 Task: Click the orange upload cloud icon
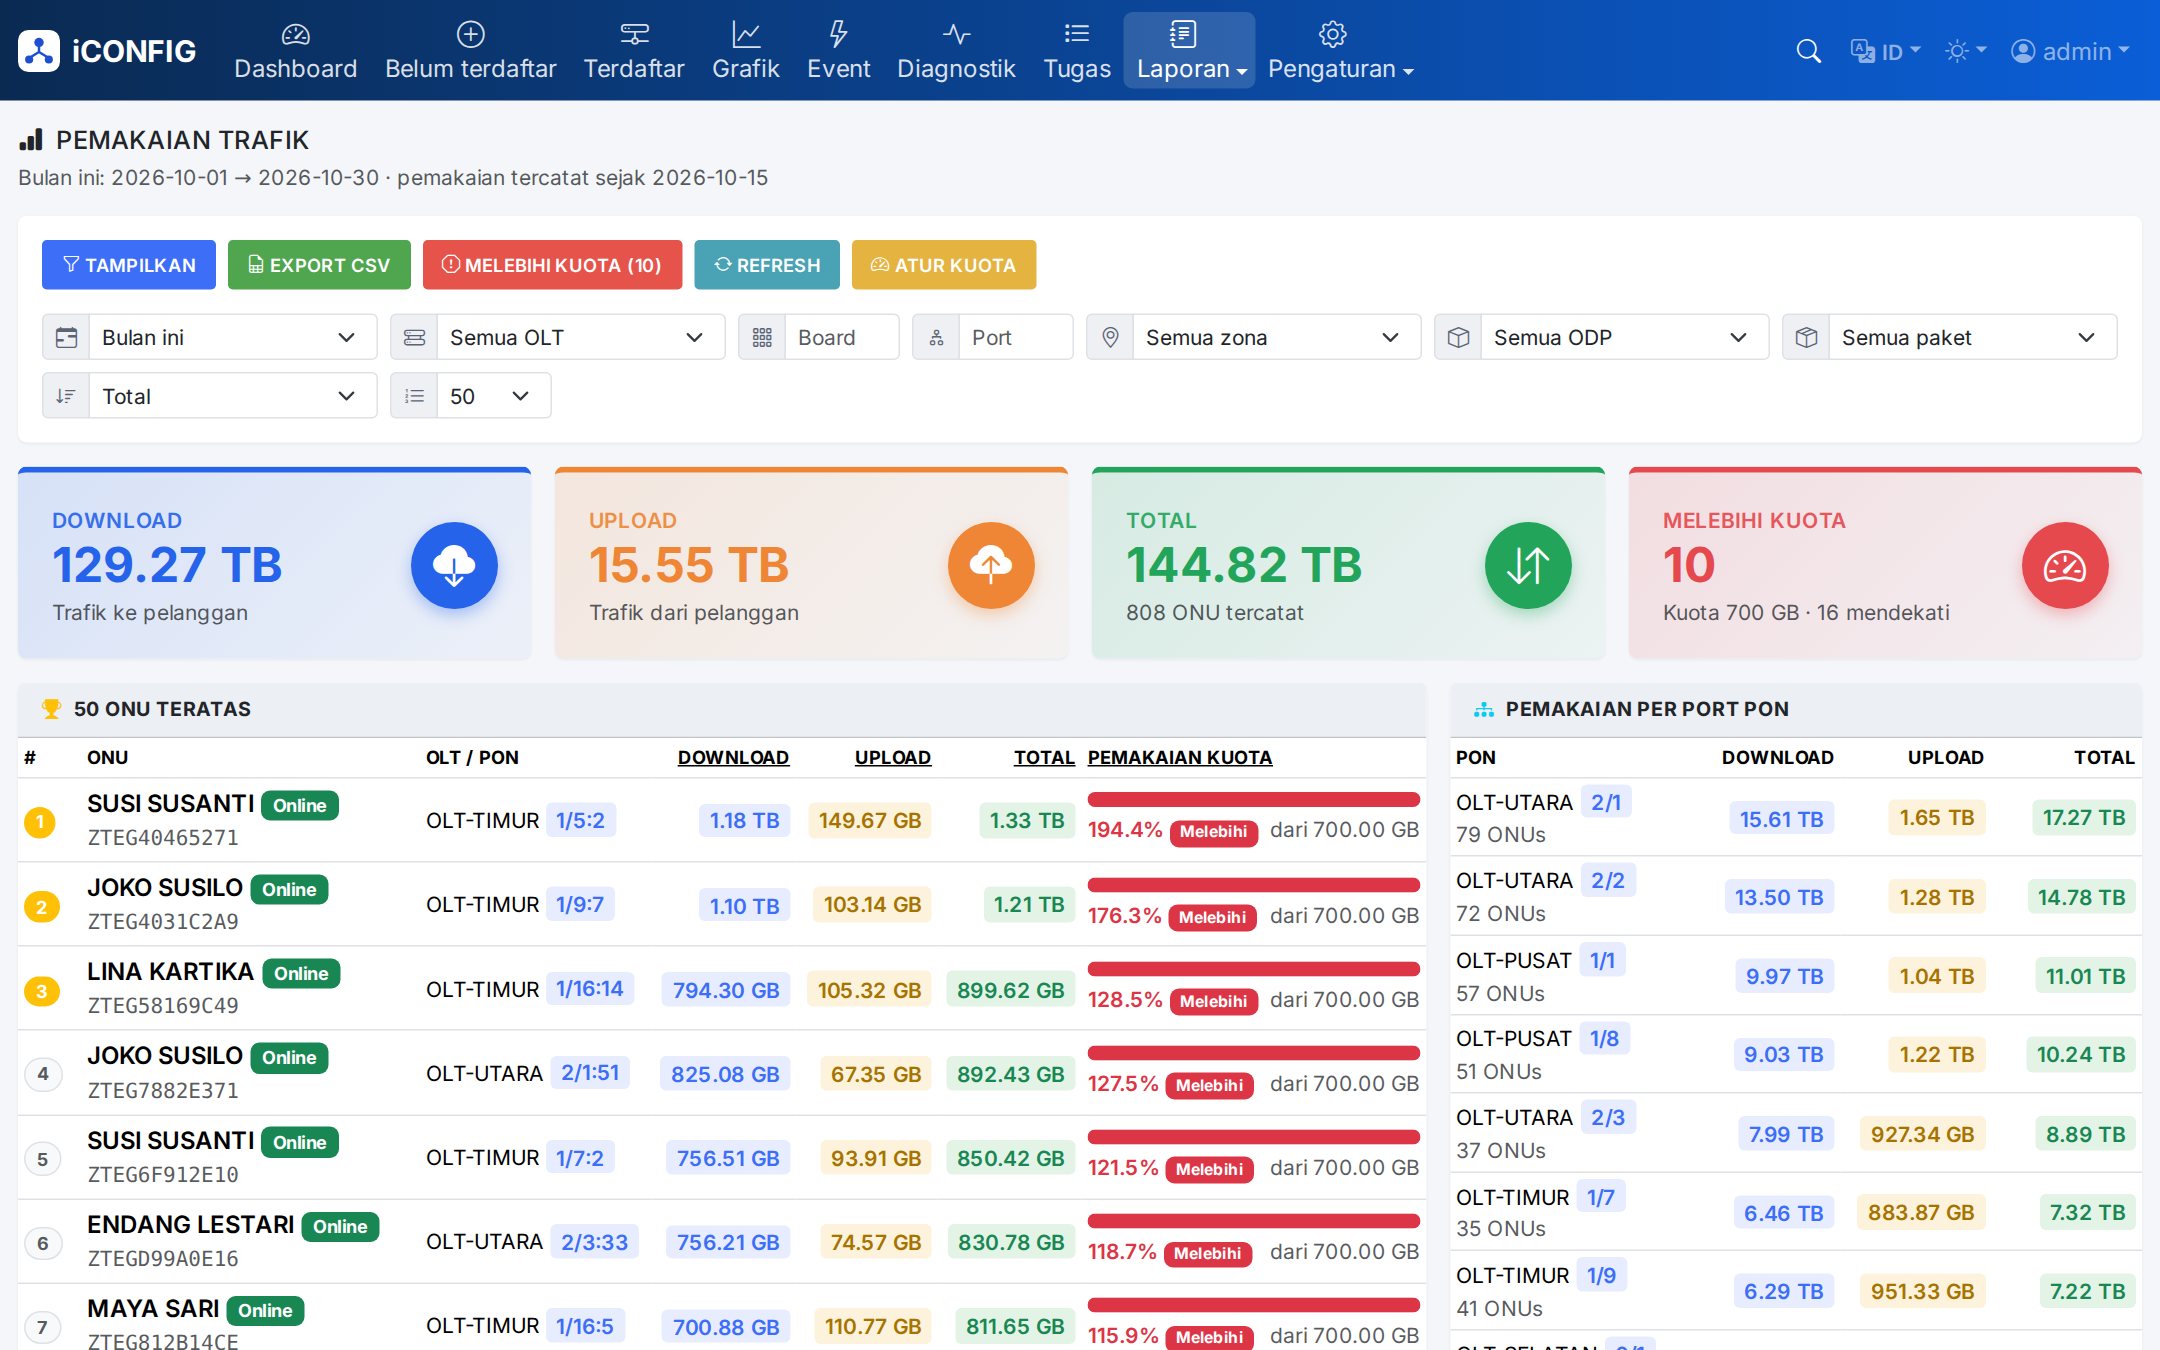pos(991,565)
